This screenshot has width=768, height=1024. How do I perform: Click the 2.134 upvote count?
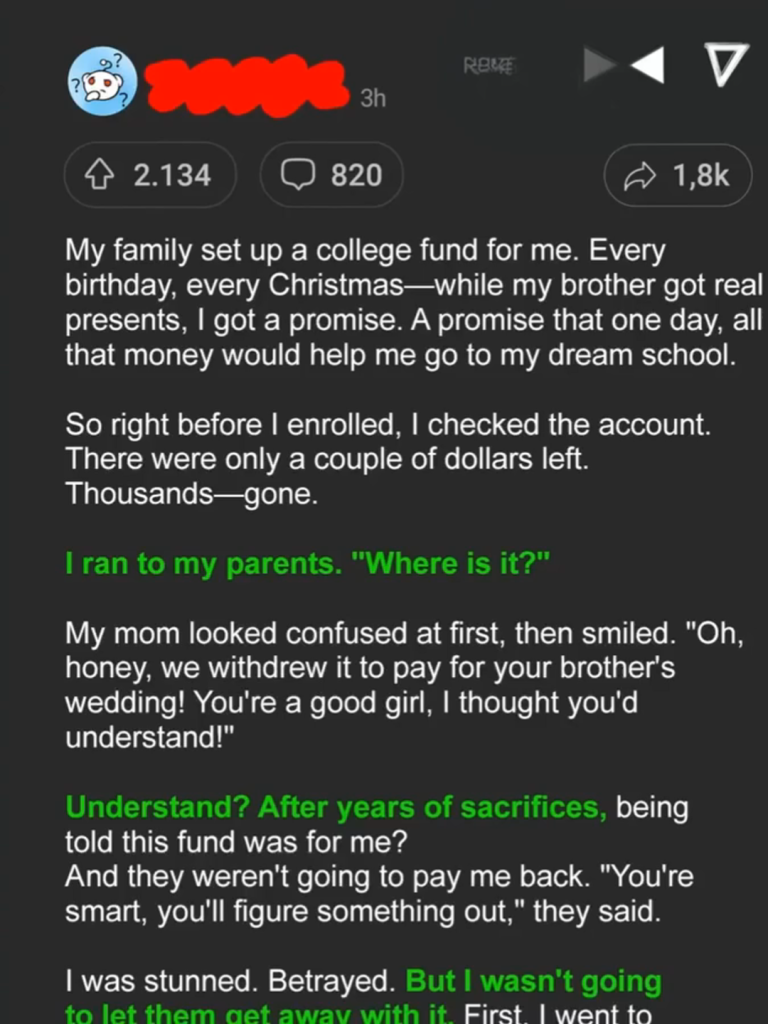[x=172, y=175]
